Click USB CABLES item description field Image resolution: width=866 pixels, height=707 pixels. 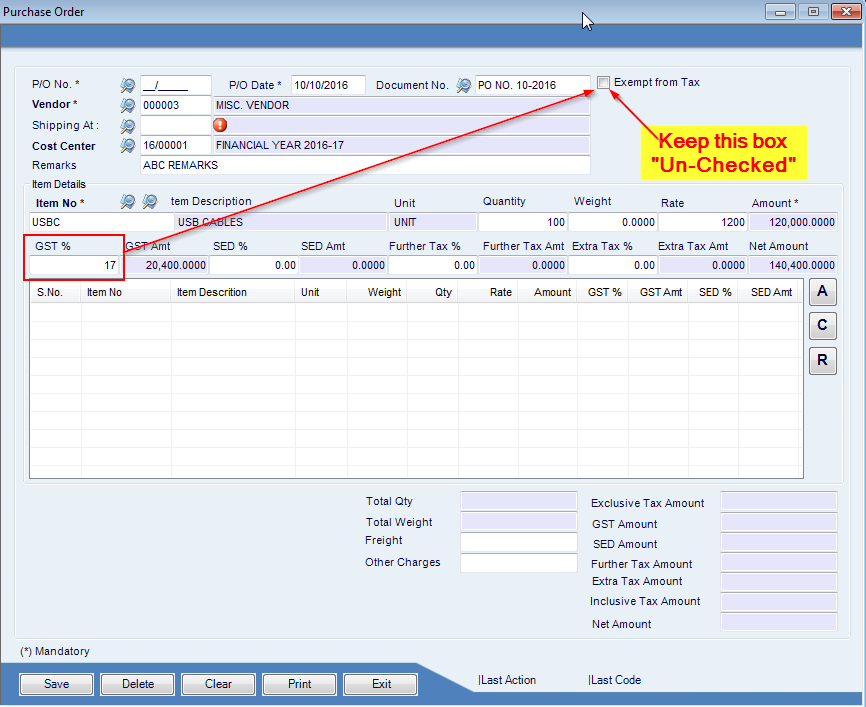pos(281,222)
